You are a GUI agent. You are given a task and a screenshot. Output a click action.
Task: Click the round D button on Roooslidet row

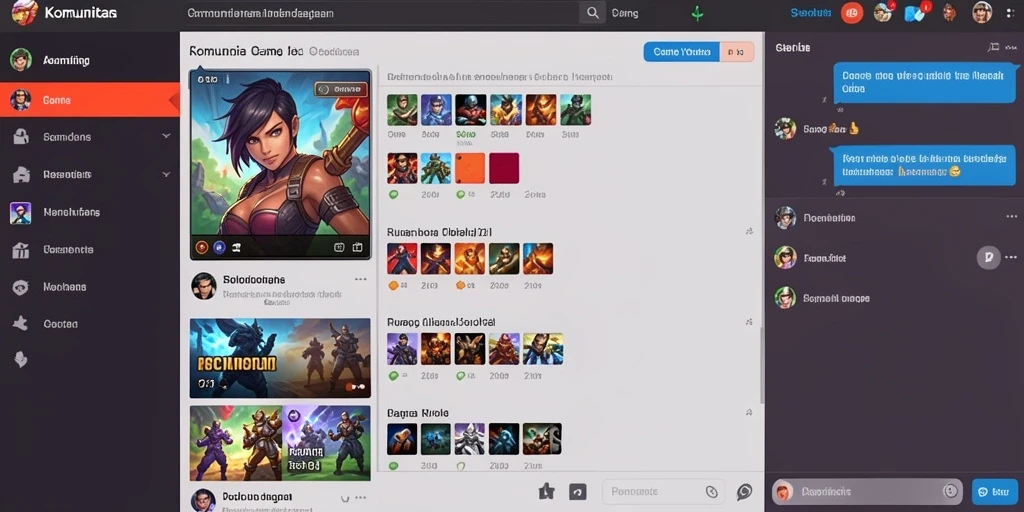coord(989,257)
